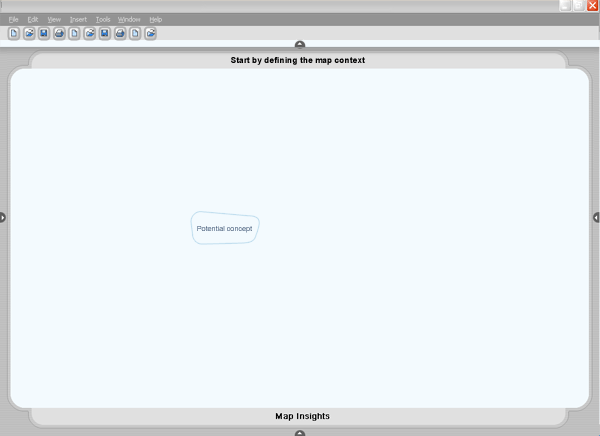Collapse the top panel using its arrow handle
The width and height of the screenshot is (600, 436).
(300, 45)
